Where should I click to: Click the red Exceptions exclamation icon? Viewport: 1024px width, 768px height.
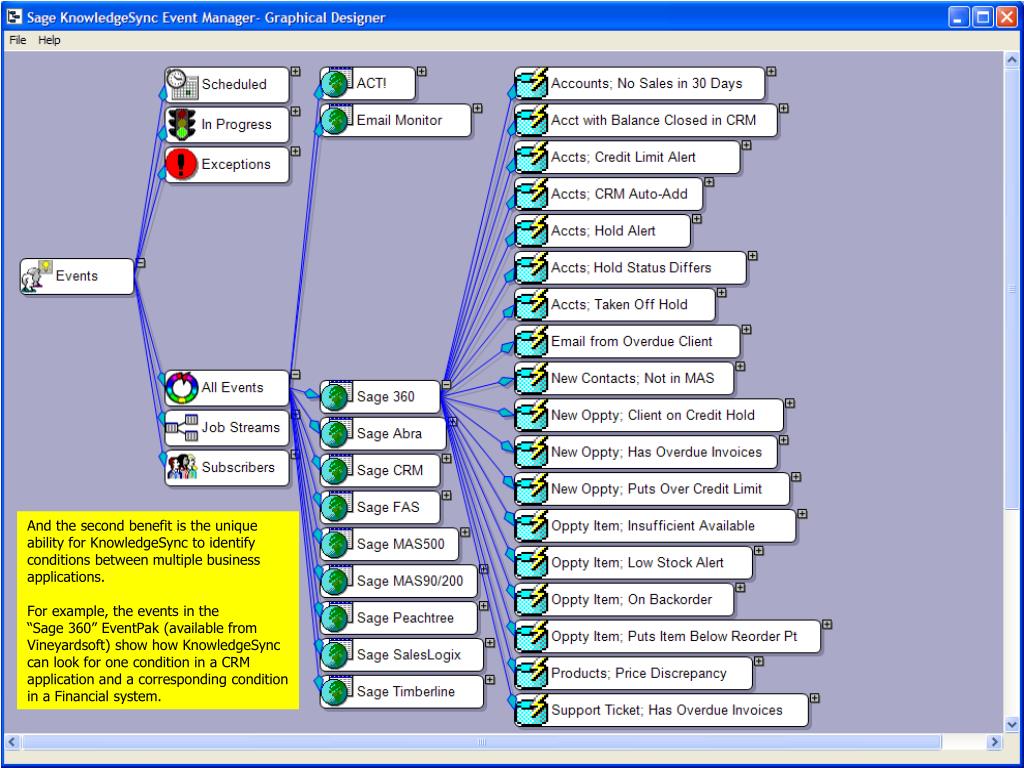tap(182, 164)
